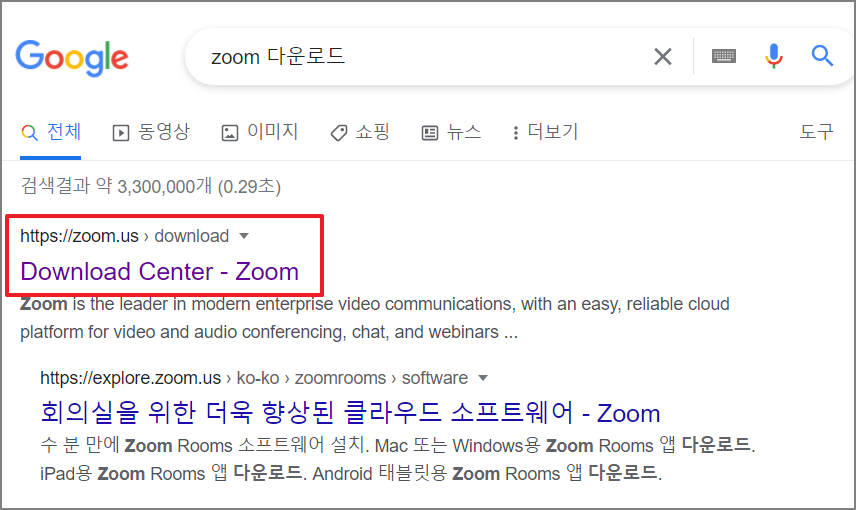Open the on-screen keyboard icon
The image size is (856, 510).
(724, 56)
